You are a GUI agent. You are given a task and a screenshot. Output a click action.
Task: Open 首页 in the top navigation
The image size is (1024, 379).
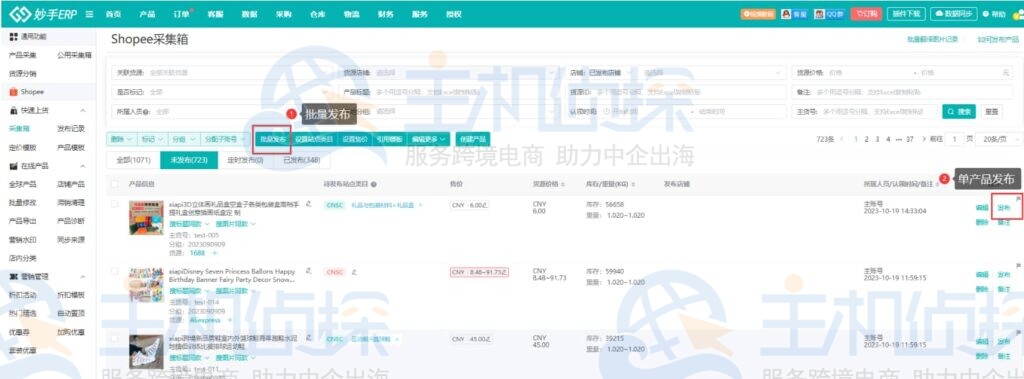click(x=113, y=14)
